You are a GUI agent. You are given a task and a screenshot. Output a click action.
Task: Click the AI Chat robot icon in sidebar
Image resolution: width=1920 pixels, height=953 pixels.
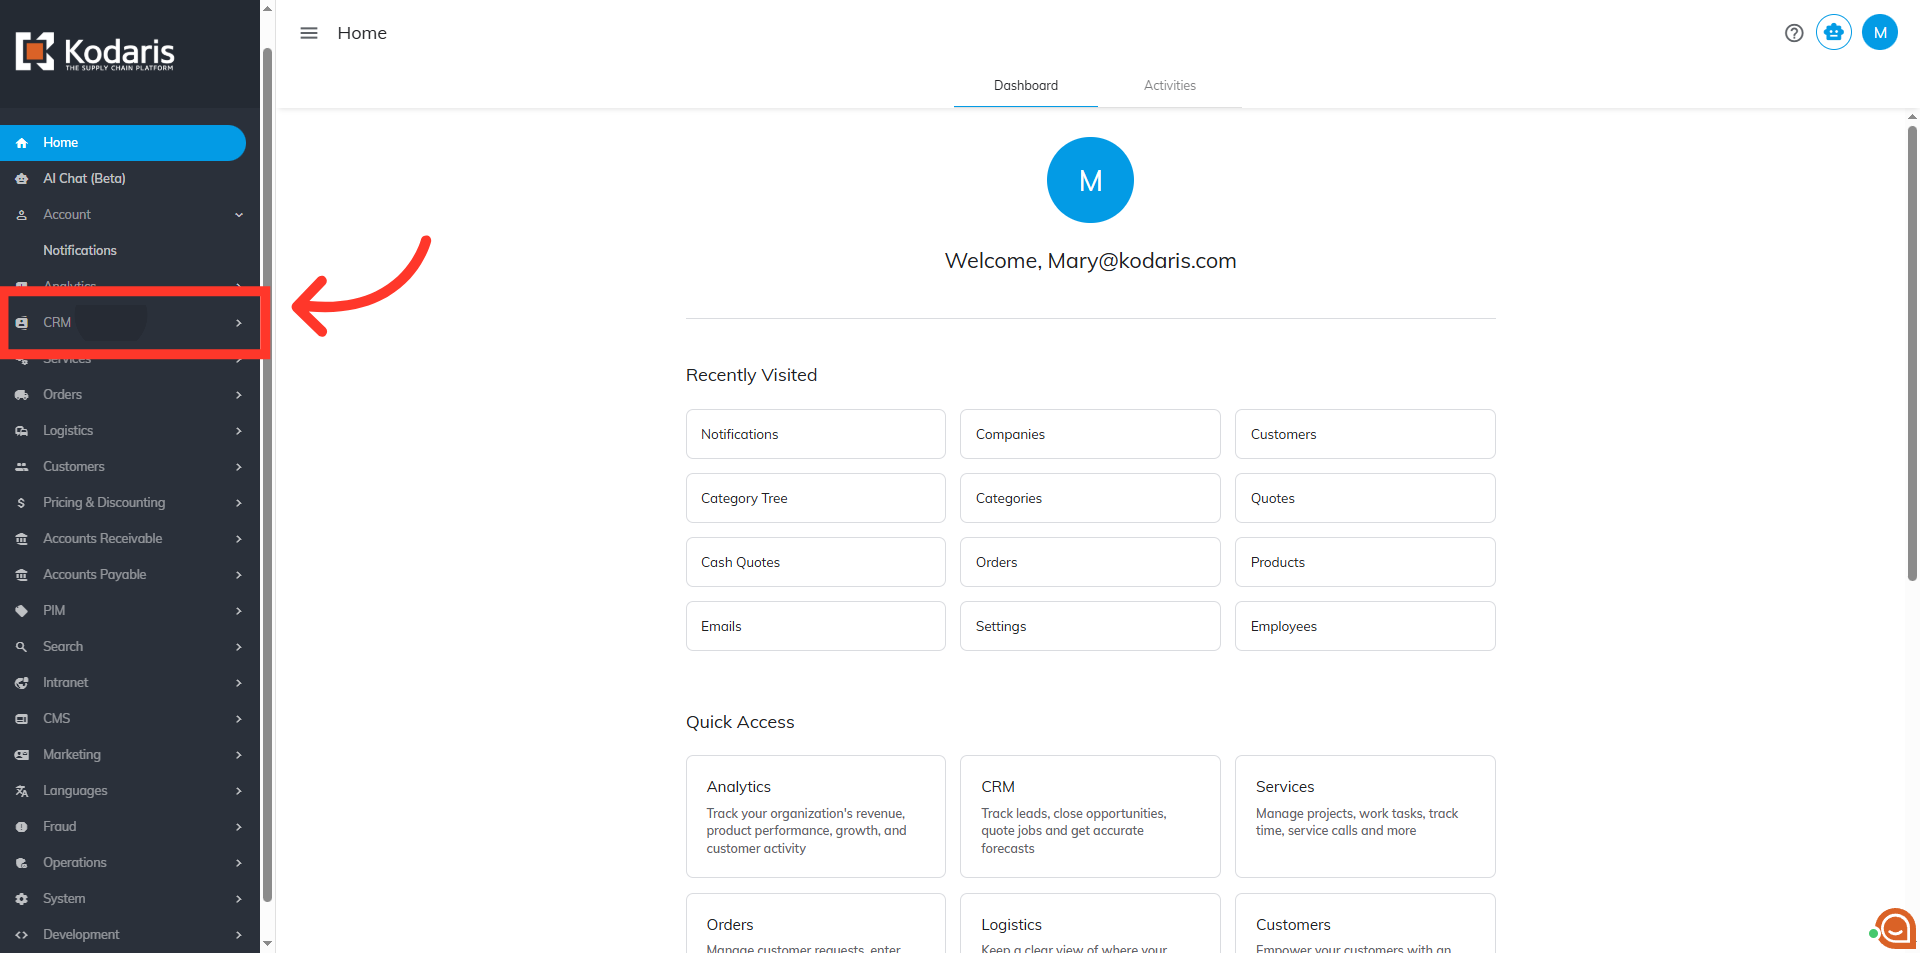pyautogui.click(x=22, y=179)
